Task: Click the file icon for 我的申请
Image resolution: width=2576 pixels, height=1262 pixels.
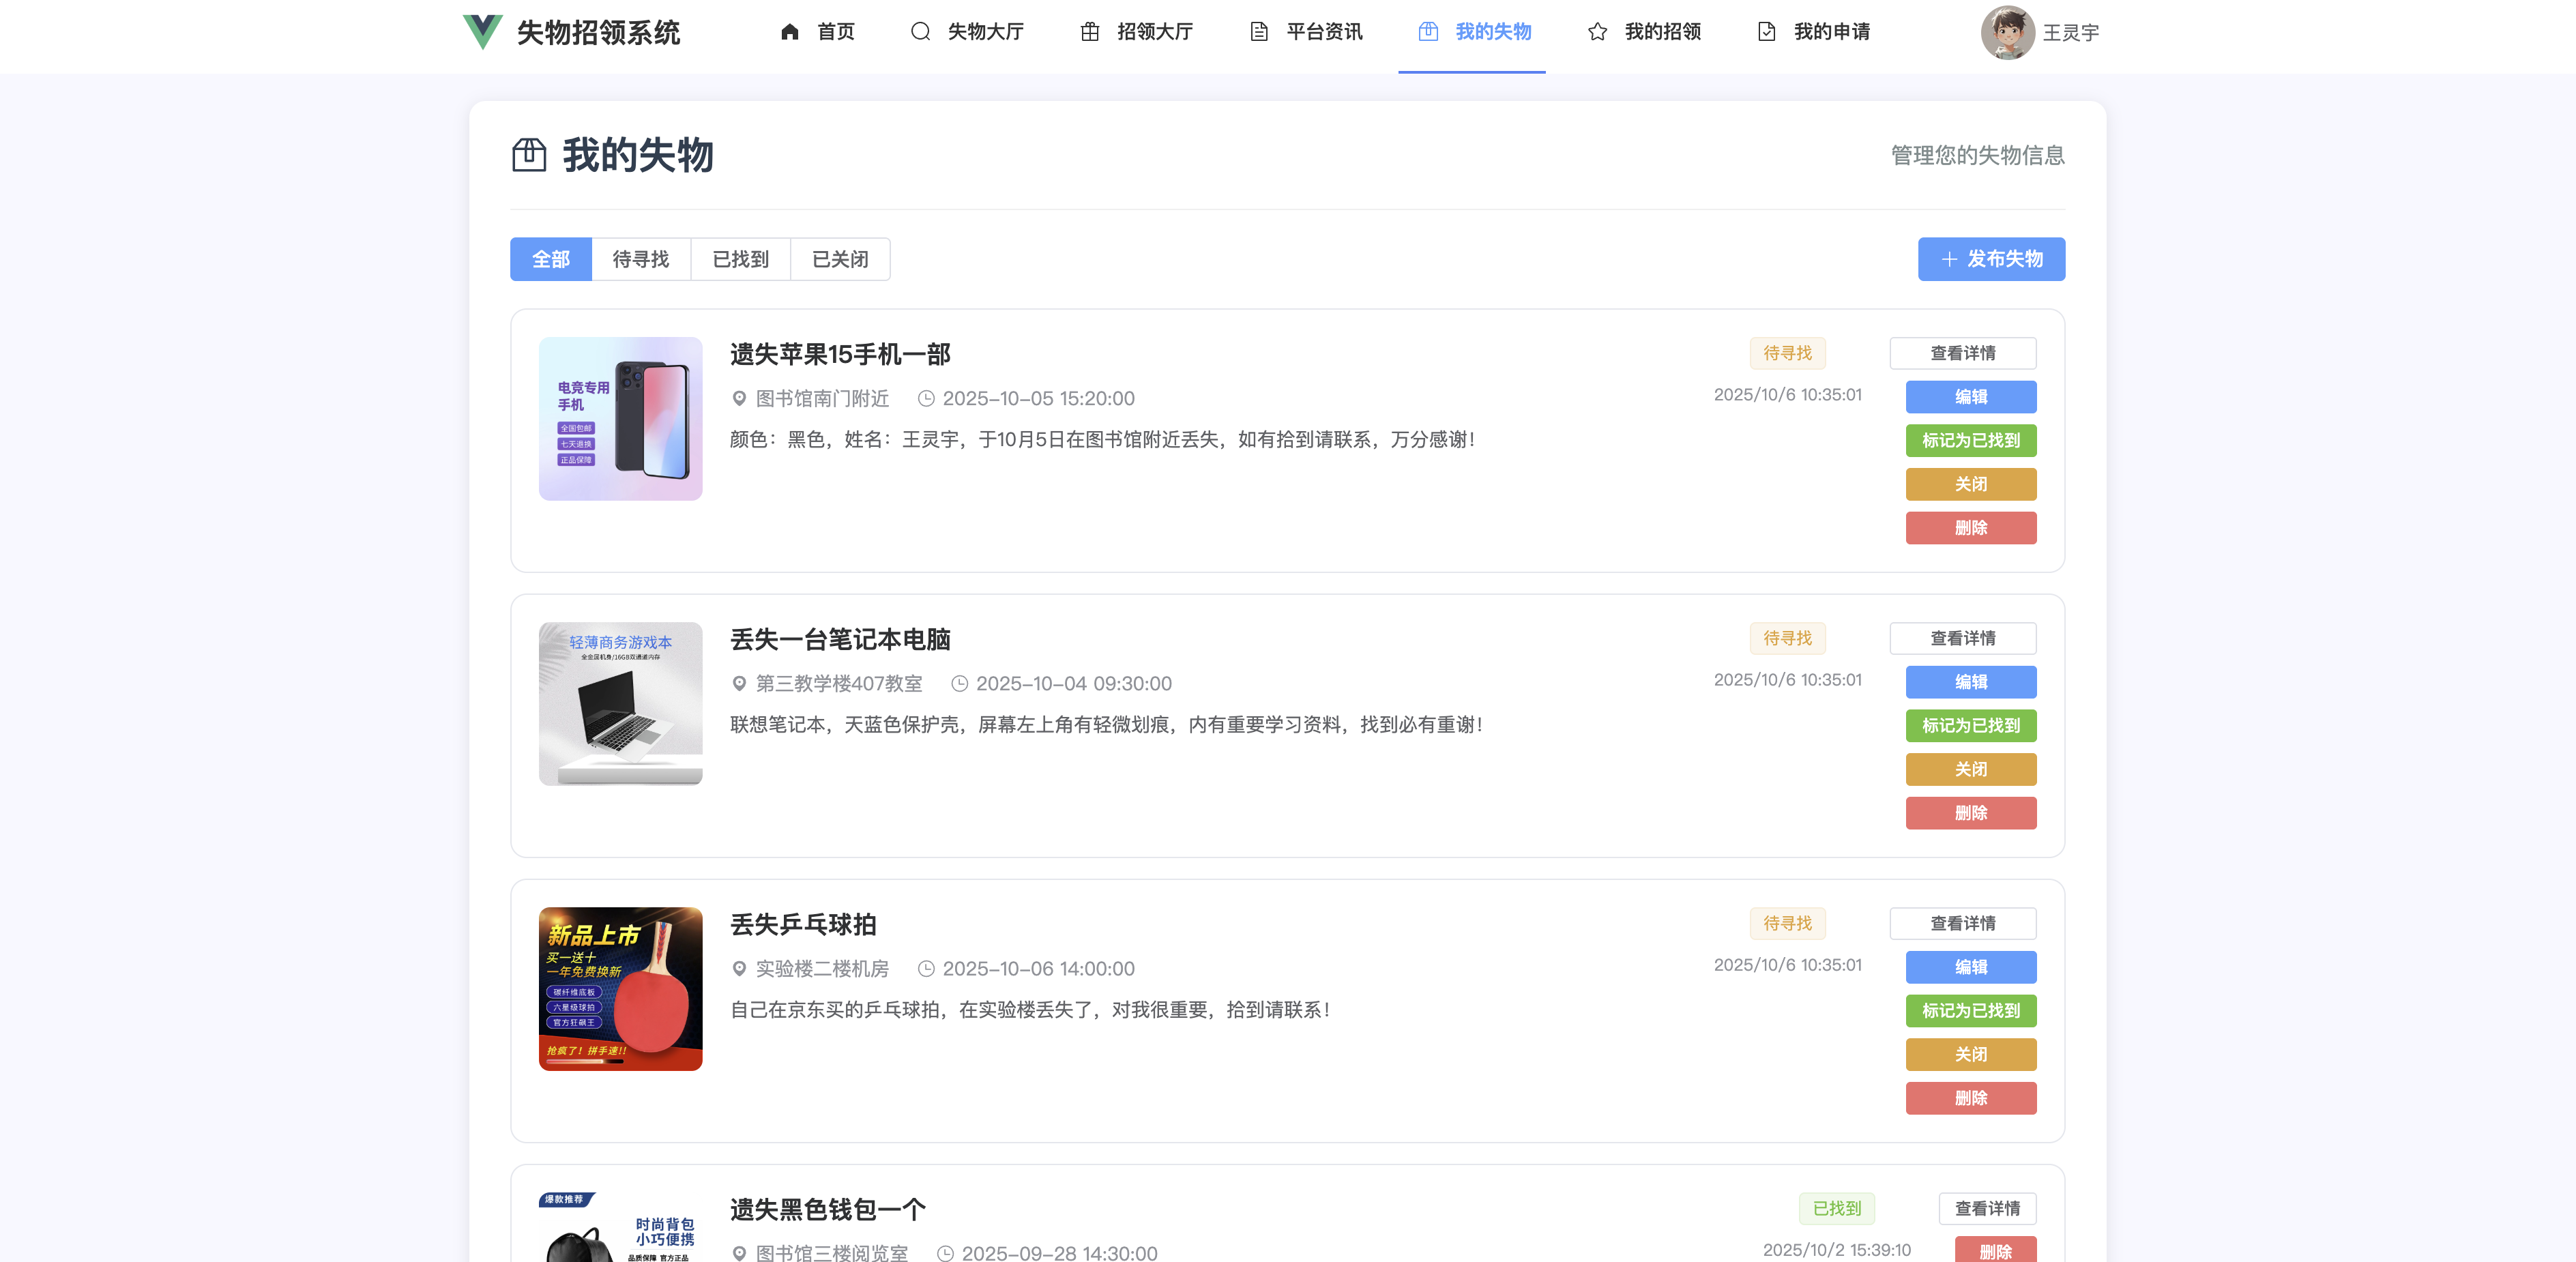Action: [x=1766, y=32]
